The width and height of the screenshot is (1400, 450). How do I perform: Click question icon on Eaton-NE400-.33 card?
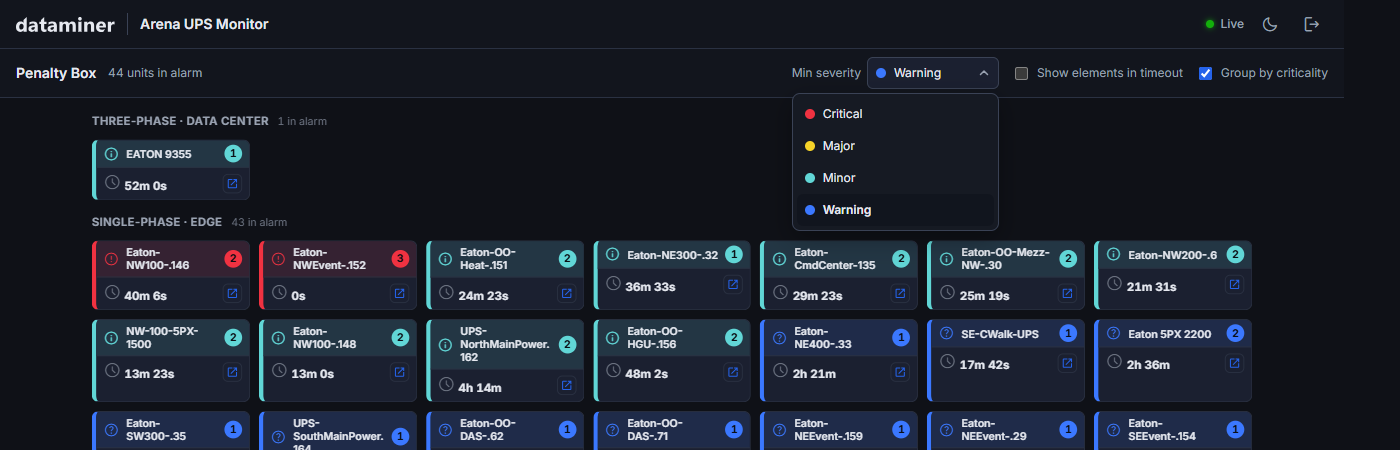tap(780, 338)
